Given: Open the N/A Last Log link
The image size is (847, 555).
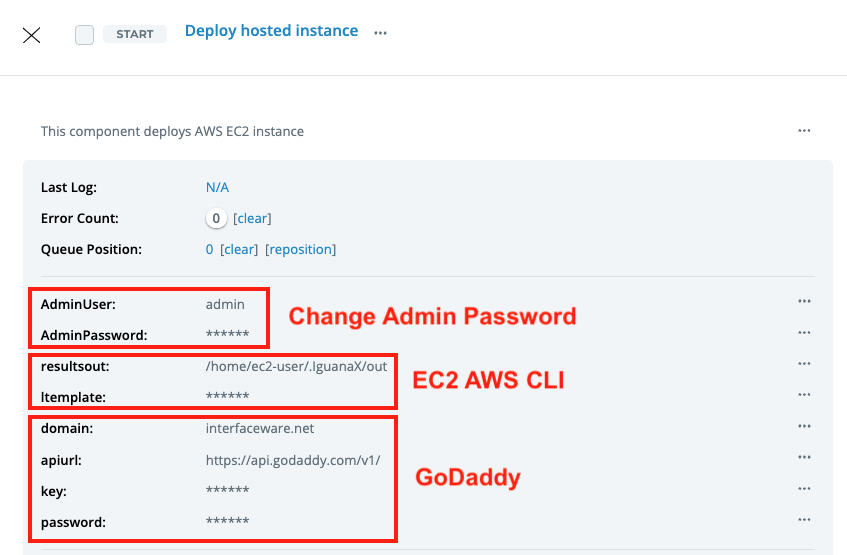Looking at the screenshot, I should 217,187.
